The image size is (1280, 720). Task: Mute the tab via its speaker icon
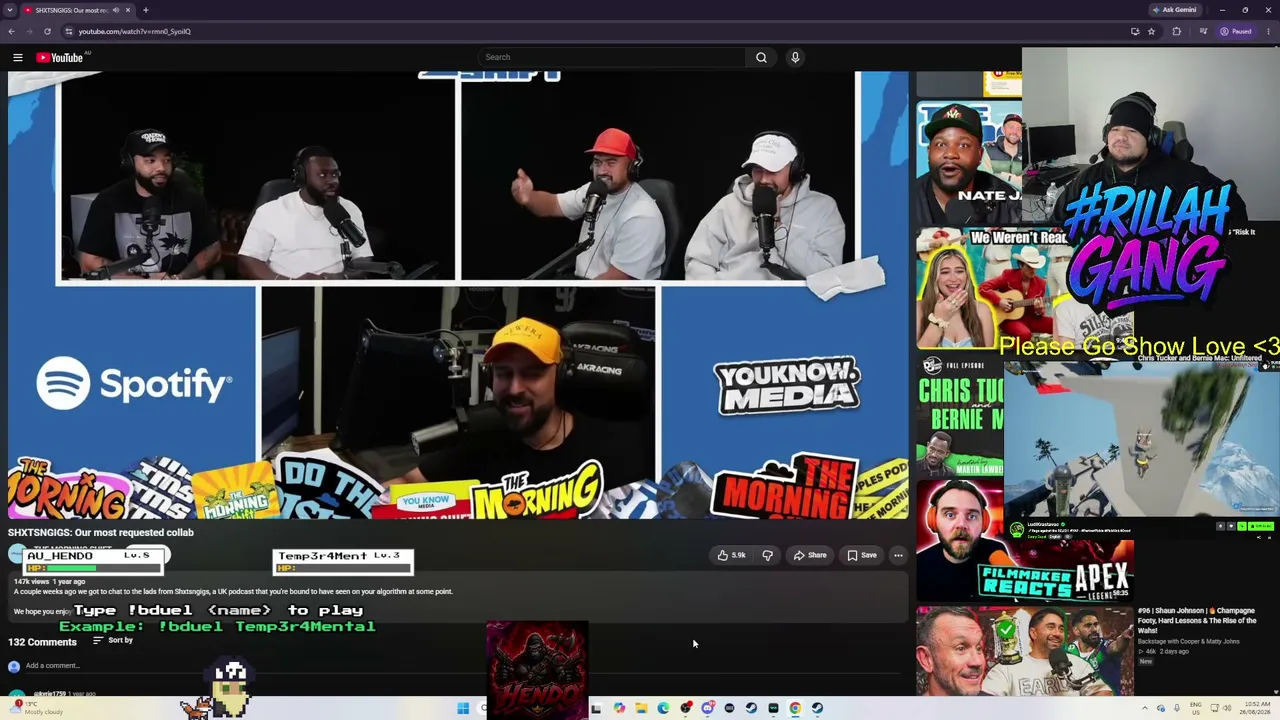pyautogui.click(x=115, y=10)
